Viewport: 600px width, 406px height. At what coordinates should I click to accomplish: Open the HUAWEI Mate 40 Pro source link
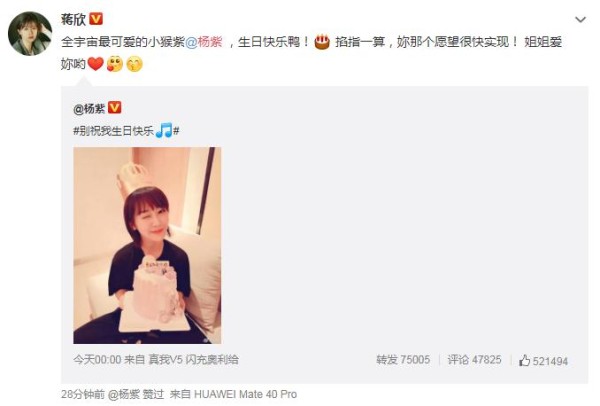pos(246,394)
